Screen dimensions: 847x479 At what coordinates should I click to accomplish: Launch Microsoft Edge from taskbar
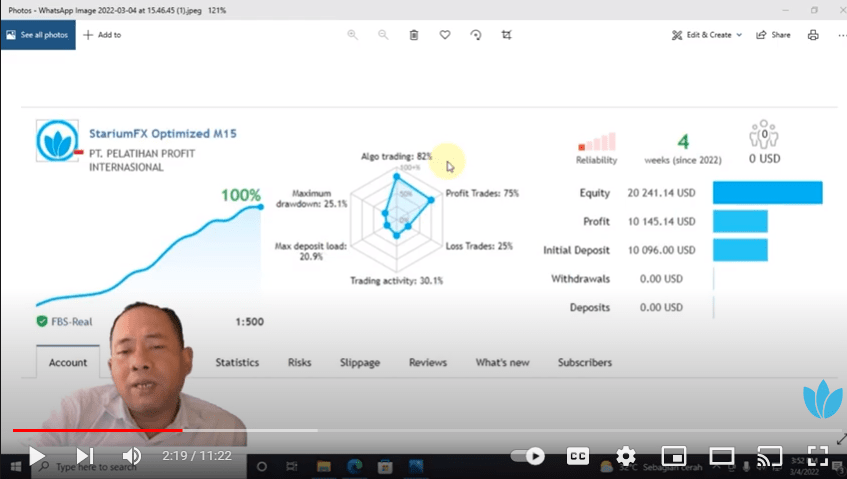(355, 467)
